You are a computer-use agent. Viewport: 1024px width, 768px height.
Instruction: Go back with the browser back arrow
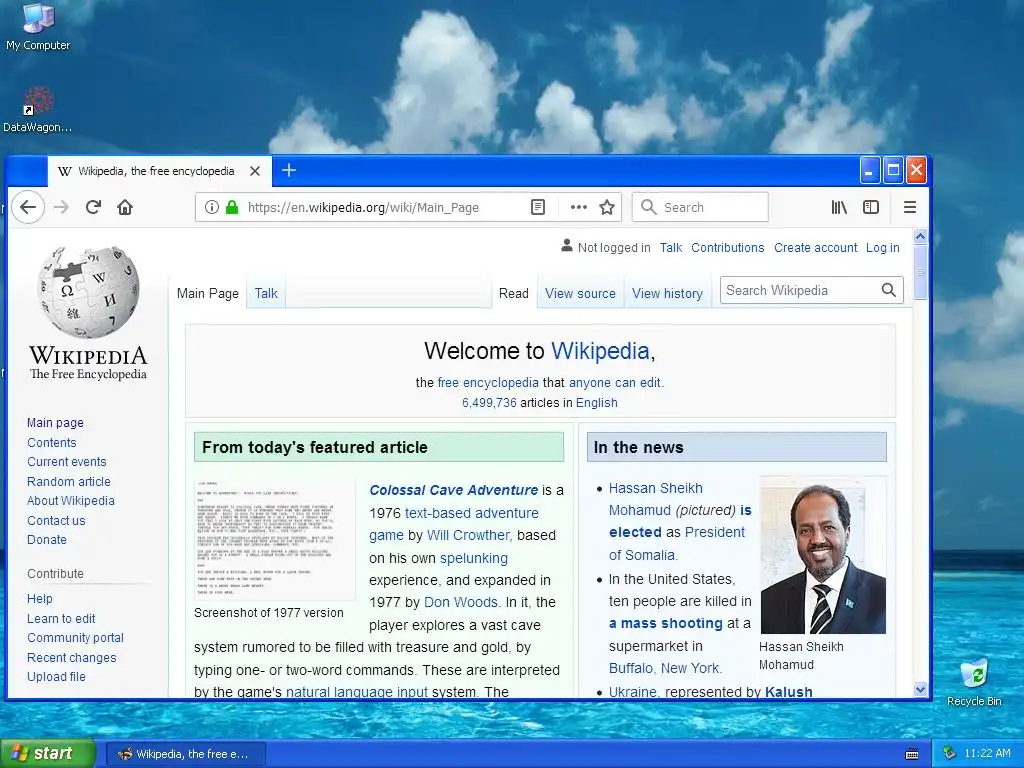[28, 207]
